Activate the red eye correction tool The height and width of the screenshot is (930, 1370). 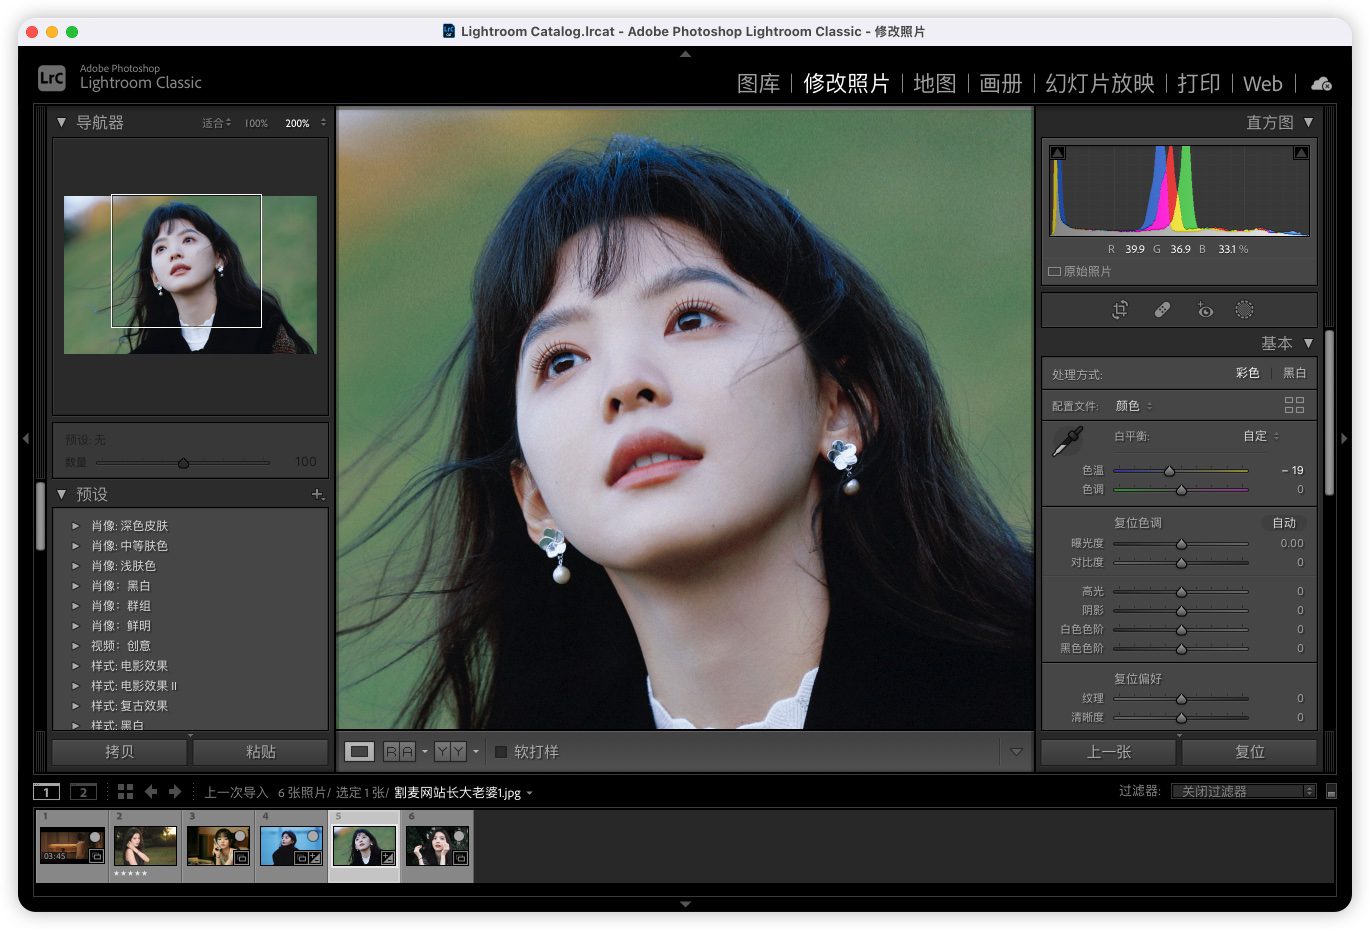[x=1205, y=310]
